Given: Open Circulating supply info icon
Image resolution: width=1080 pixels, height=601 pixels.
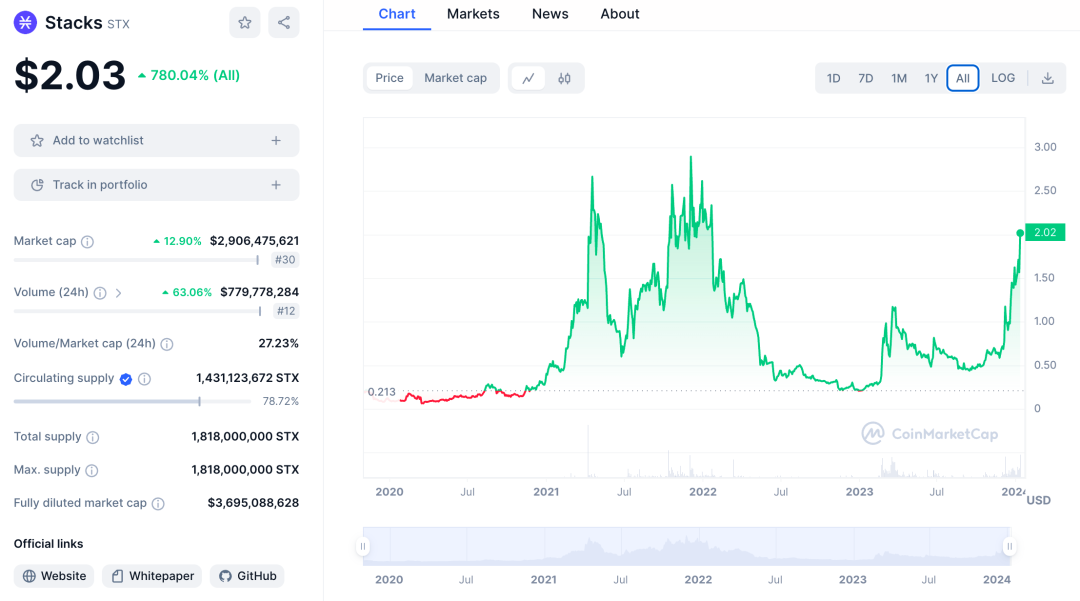Looking at the screenshot, I should point(144,379).
